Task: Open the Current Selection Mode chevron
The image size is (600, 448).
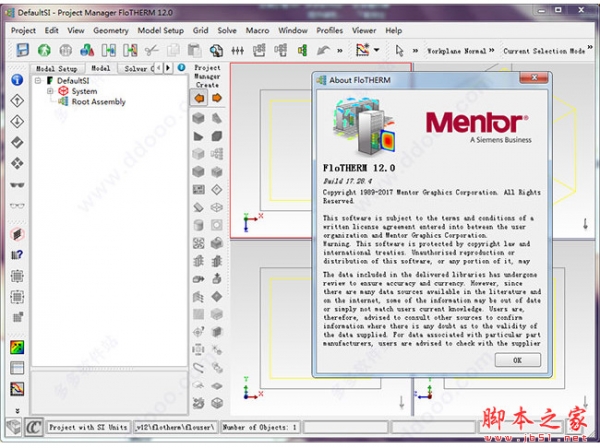Action: click(x=590, y=47)
